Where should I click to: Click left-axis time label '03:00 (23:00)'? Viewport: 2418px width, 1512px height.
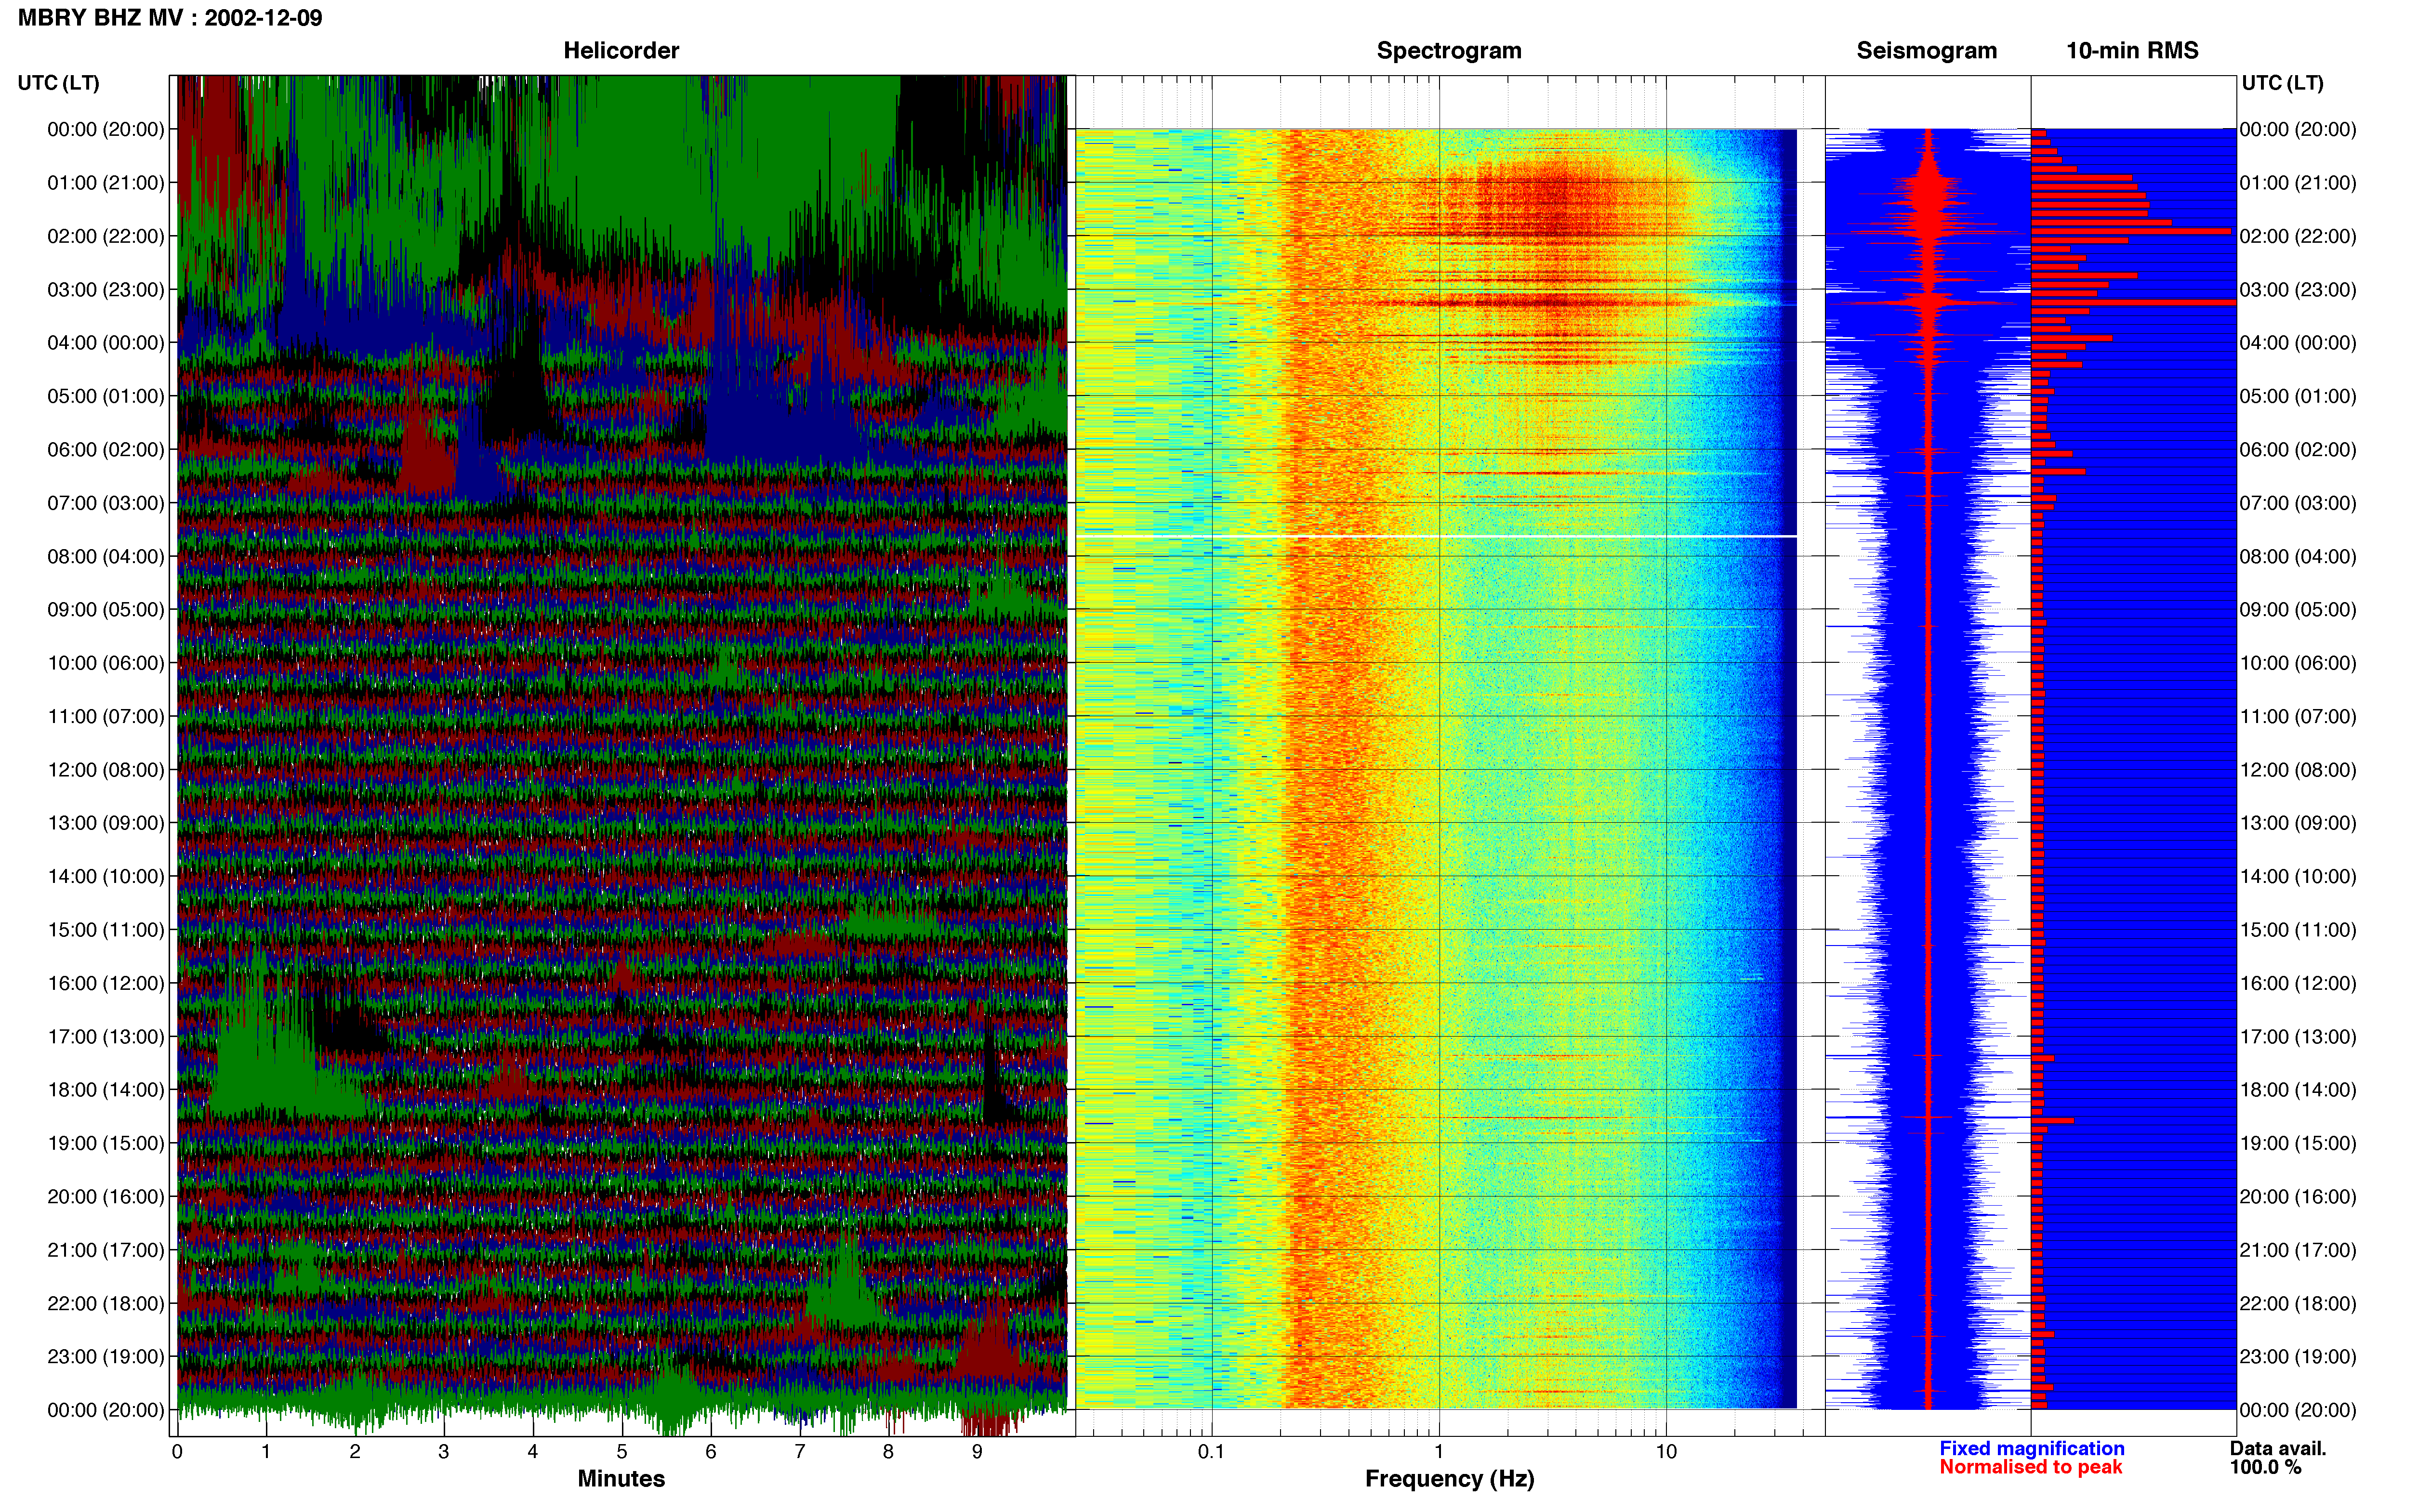[x=106, y=290]
